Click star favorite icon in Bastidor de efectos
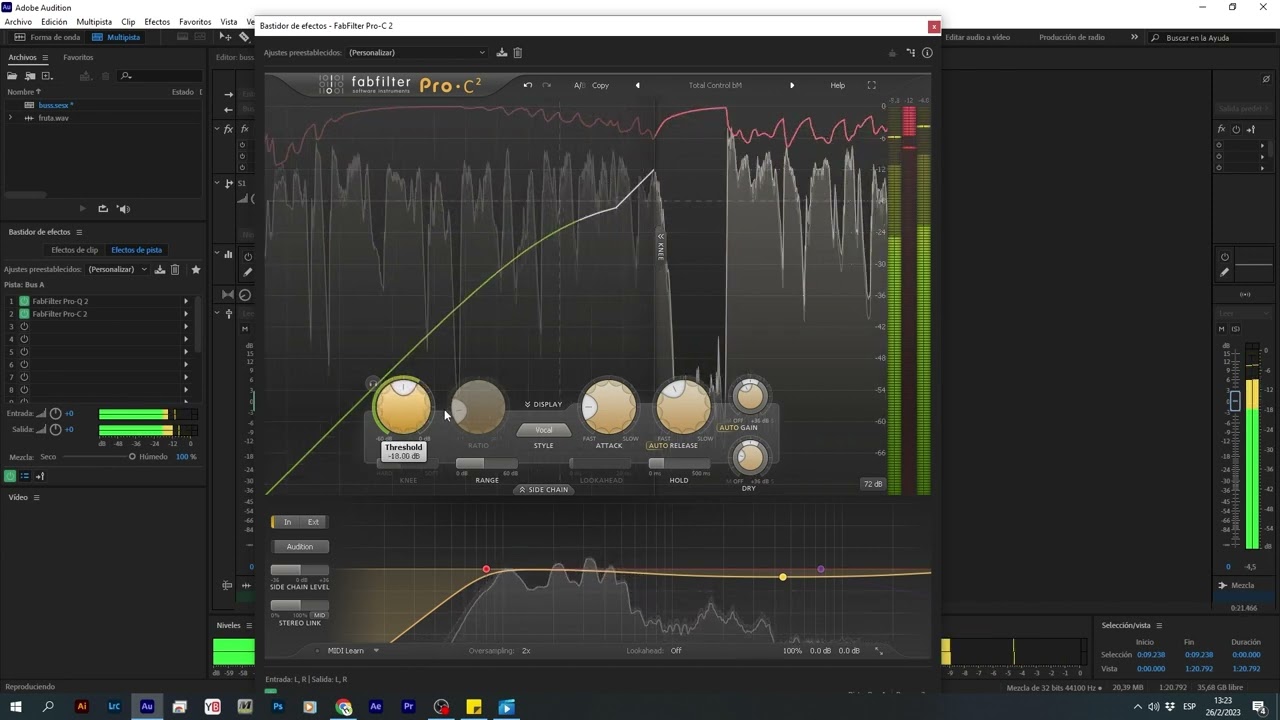Viewport: 1280px width, 720px height. (195, 269)
